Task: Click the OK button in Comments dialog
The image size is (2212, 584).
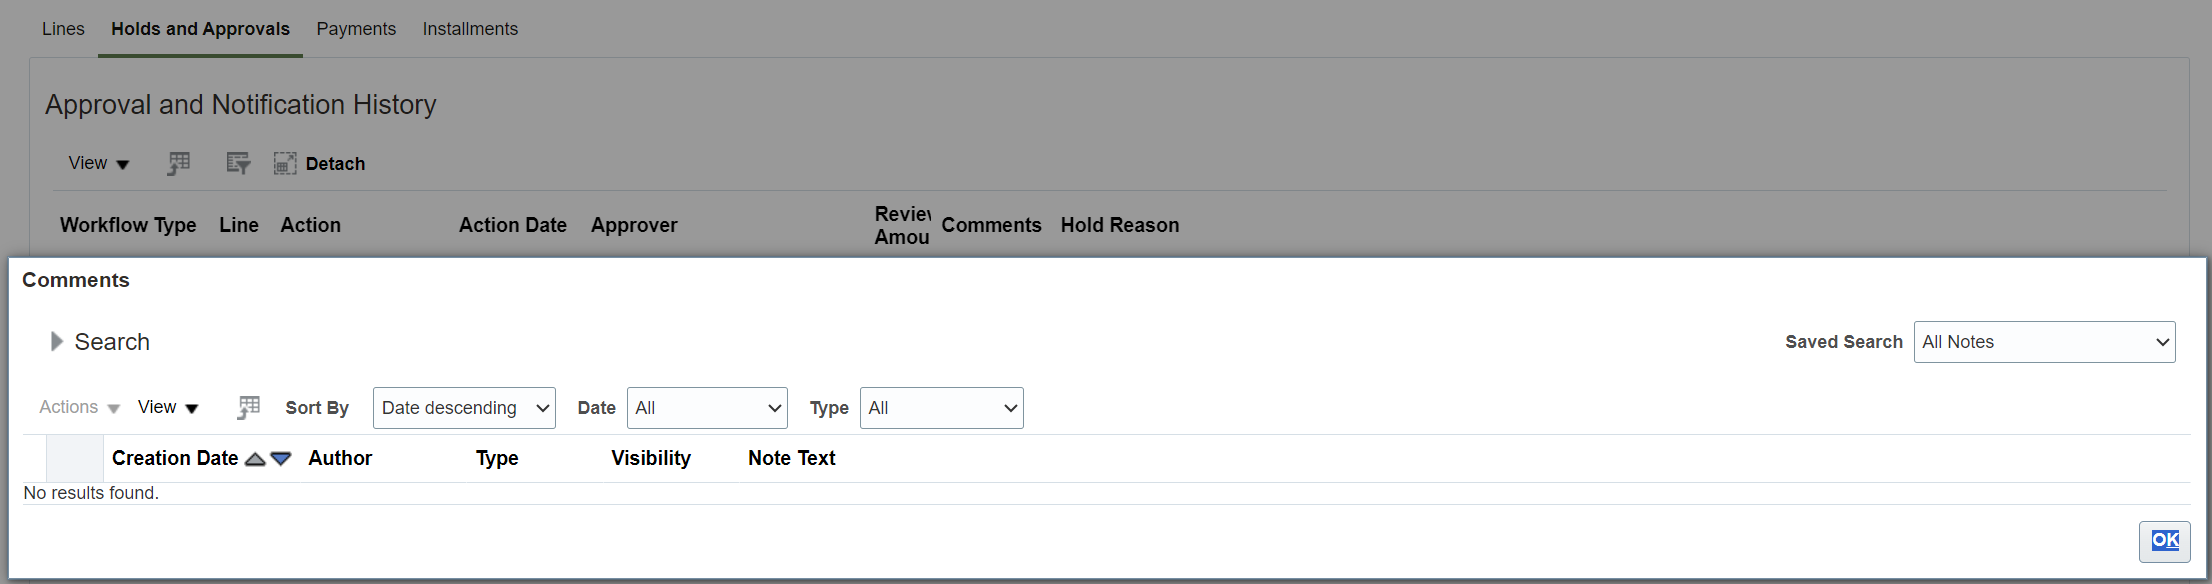Action: coord(2165,541)
